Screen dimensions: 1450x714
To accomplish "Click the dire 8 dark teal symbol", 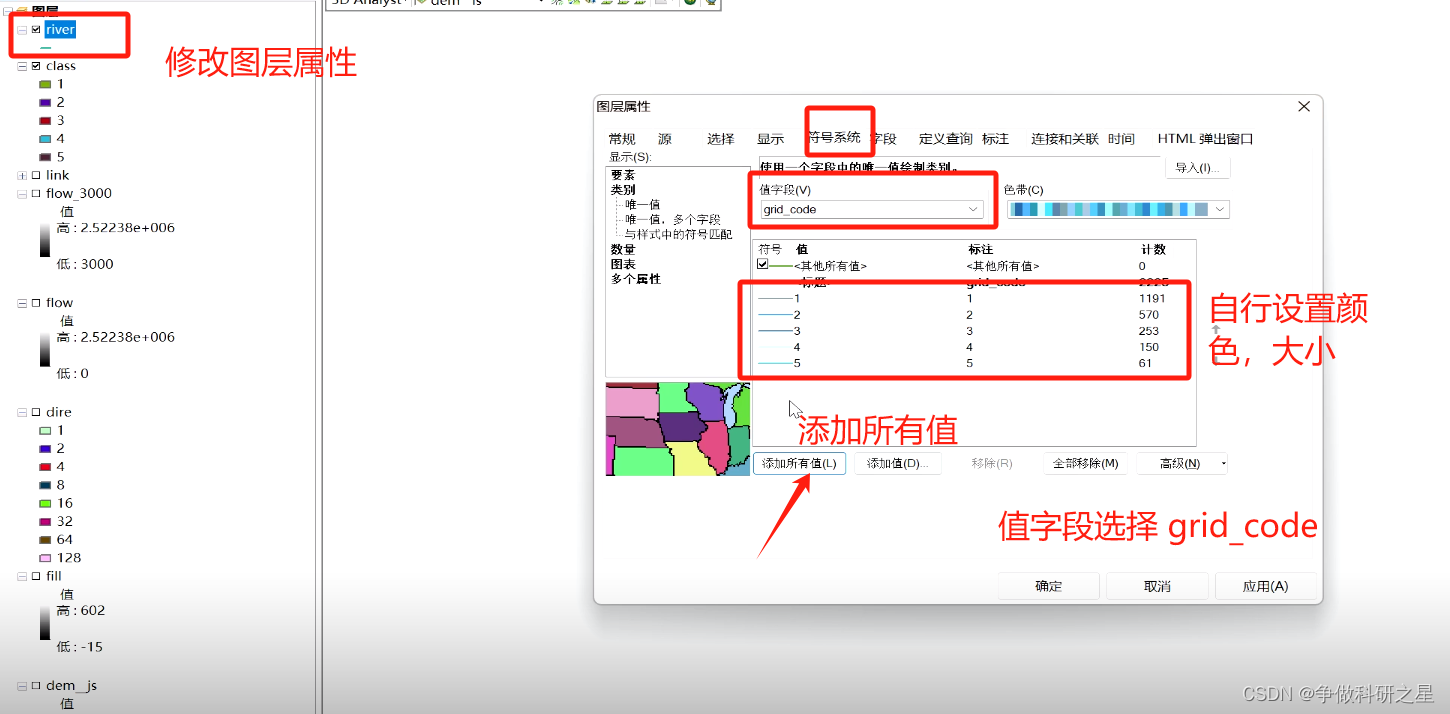I will [x=44, y=485].
